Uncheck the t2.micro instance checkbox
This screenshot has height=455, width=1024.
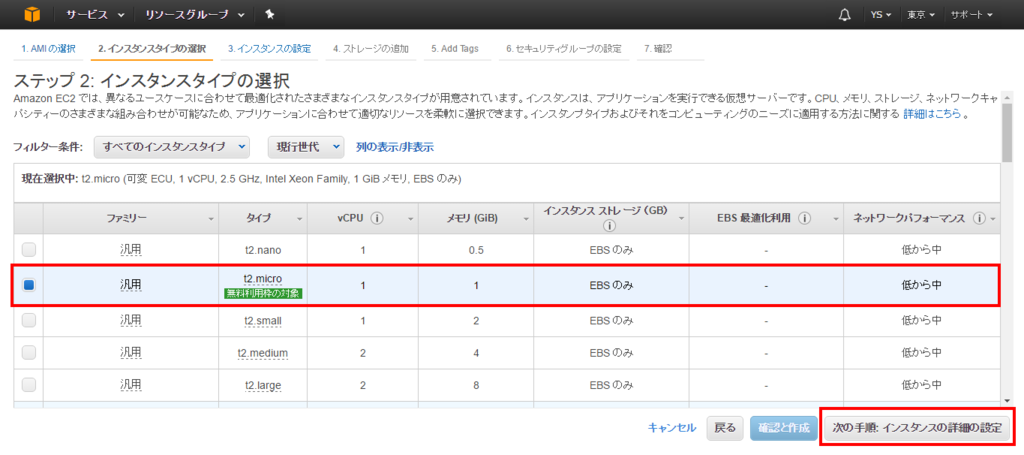click(29, 285)
